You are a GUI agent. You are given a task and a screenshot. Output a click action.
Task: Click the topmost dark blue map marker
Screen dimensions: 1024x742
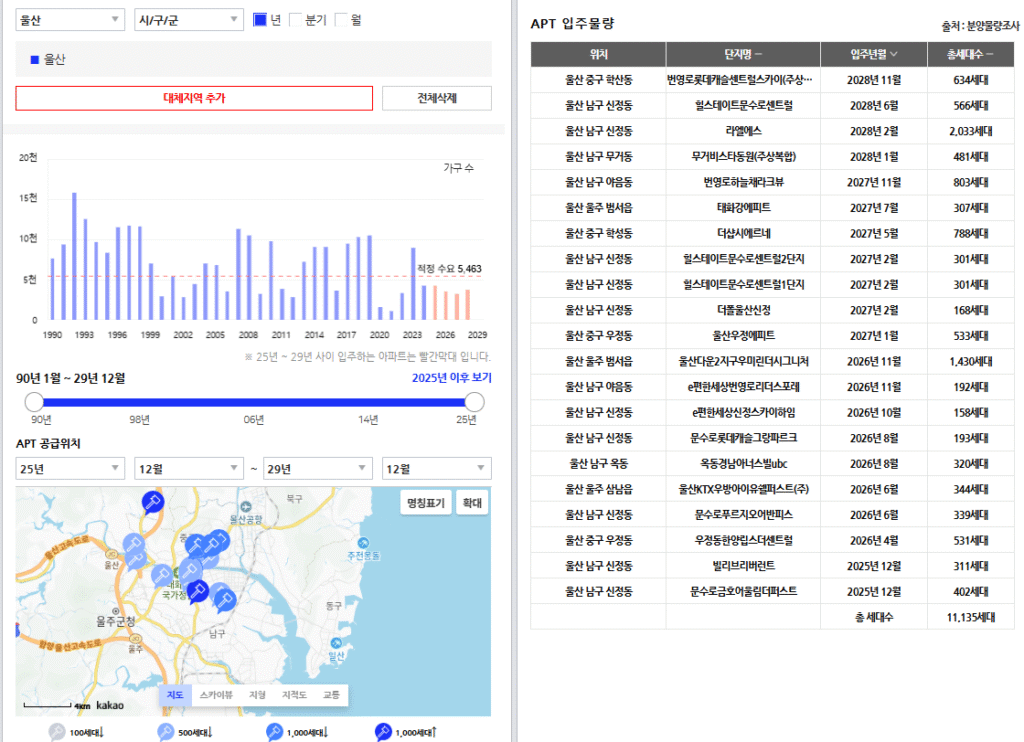pos(152,501)
